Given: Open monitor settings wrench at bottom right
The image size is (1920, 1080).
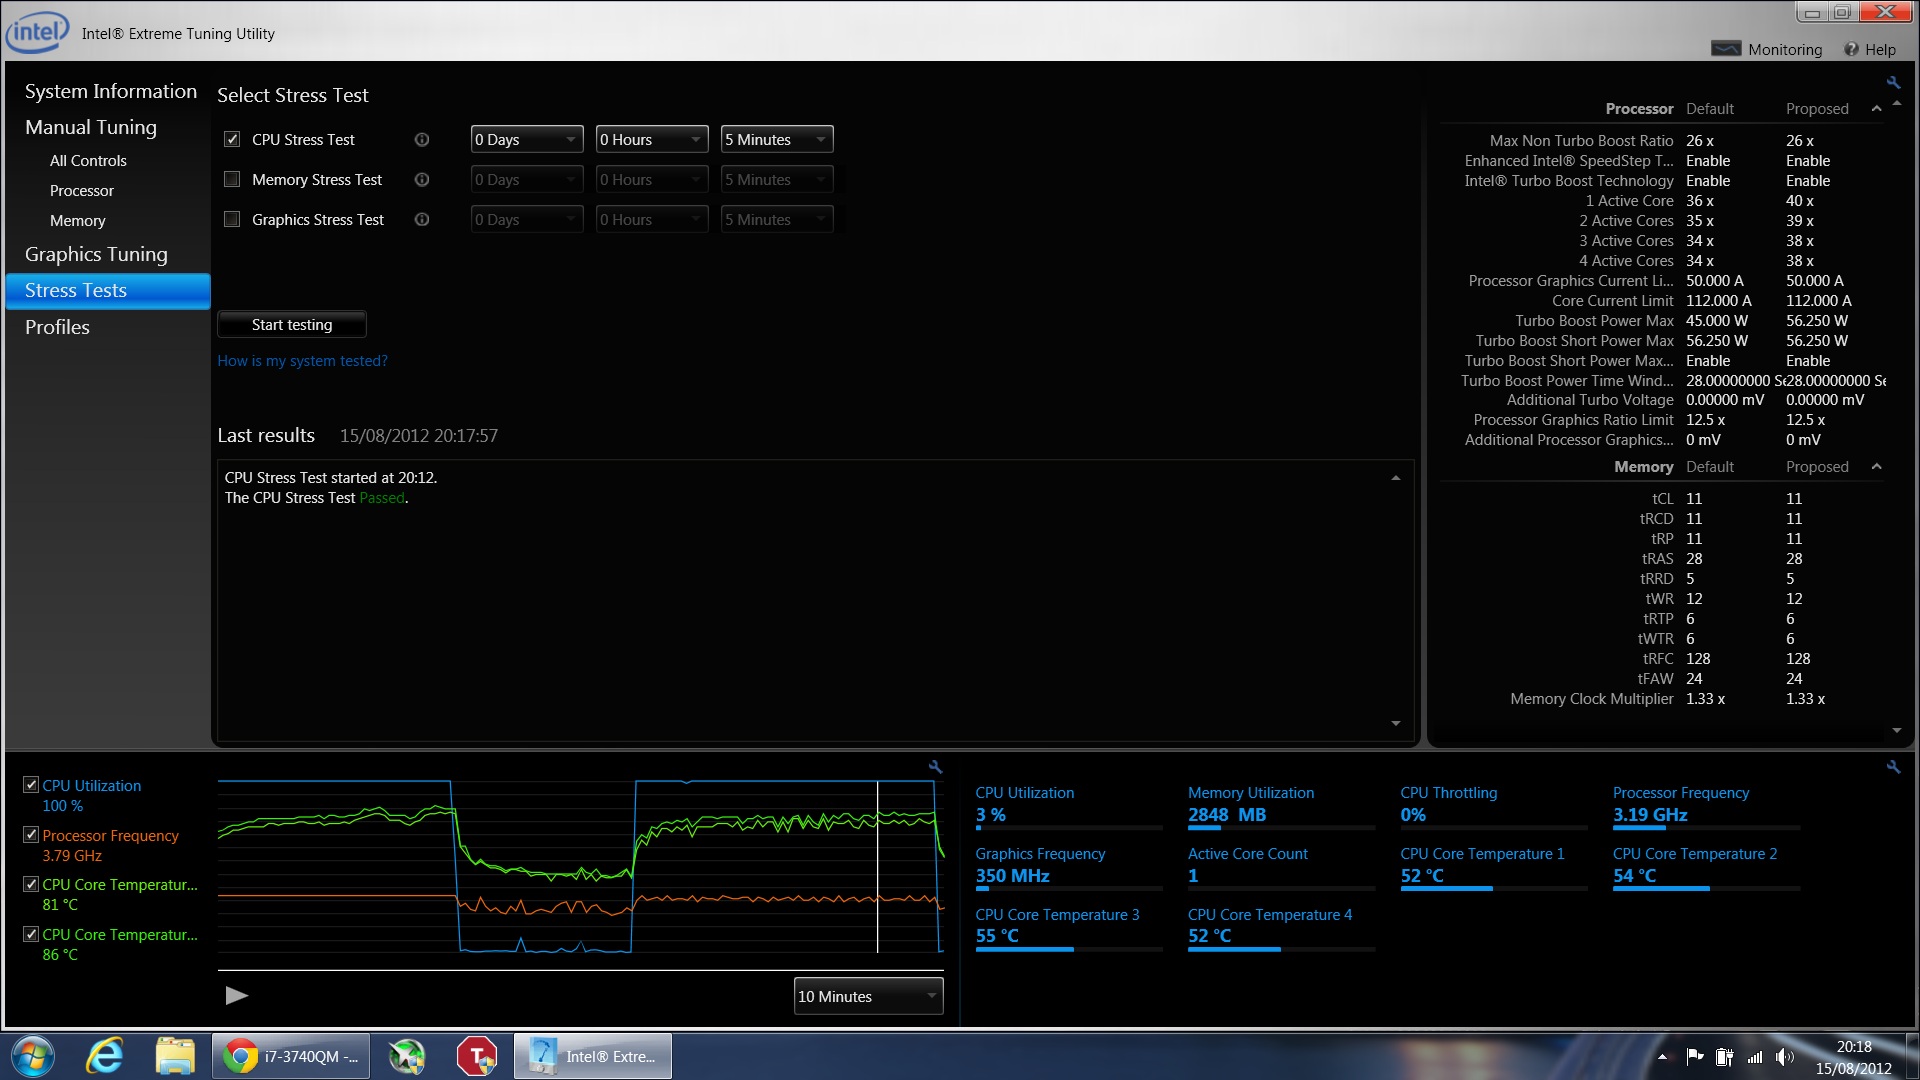Looking at the screenshot, I should (1893, 767).
